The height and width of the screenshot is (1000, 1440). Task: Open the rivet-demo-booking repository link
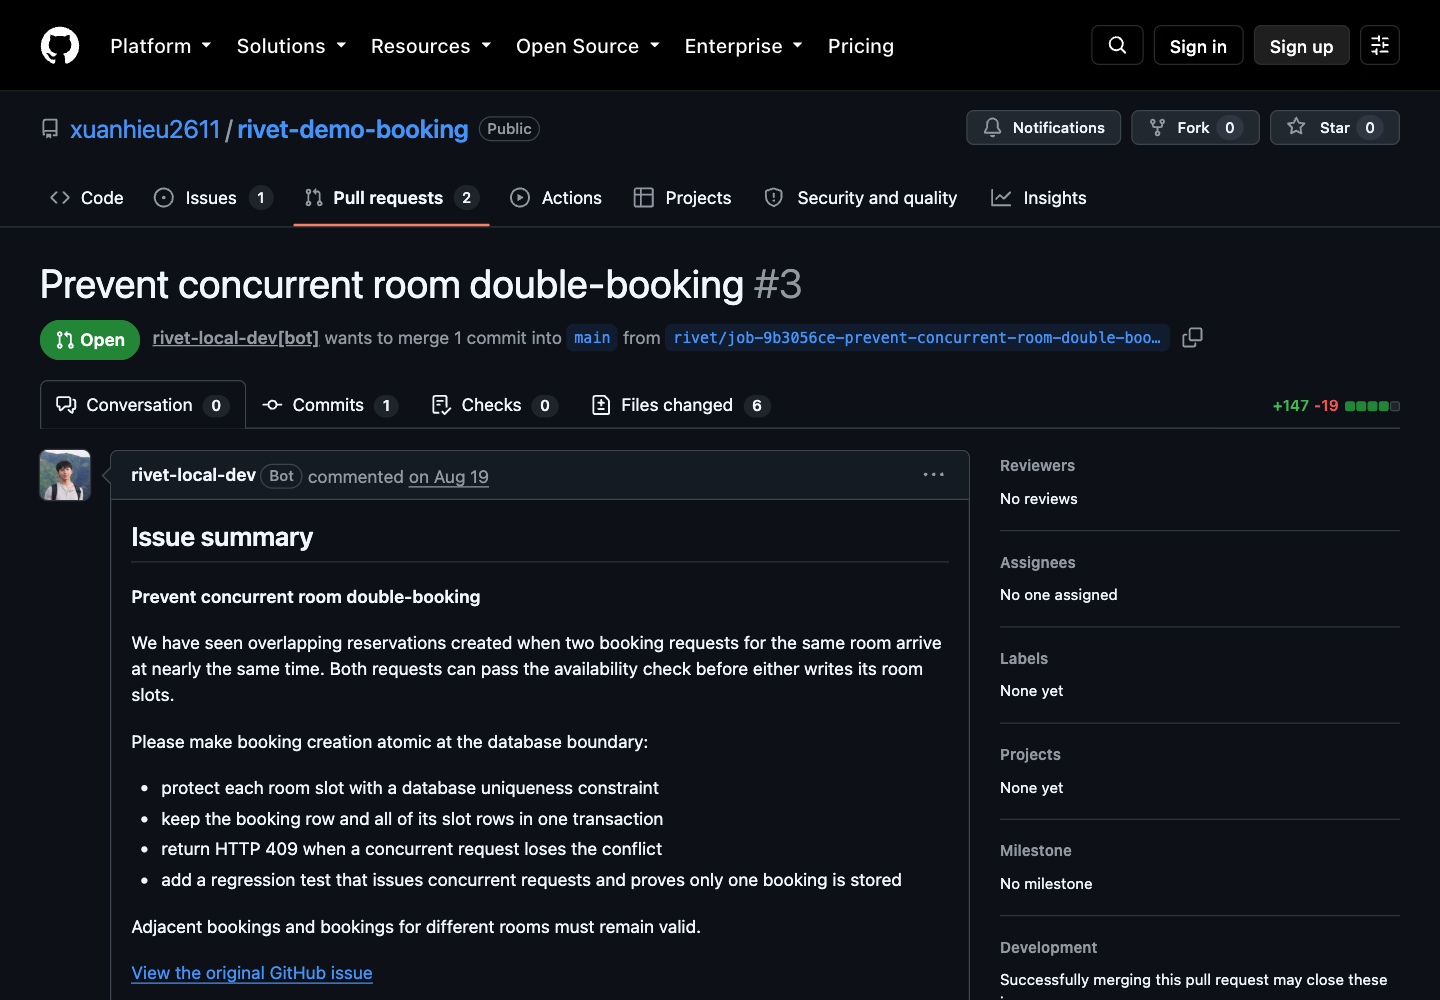point(352,129)
